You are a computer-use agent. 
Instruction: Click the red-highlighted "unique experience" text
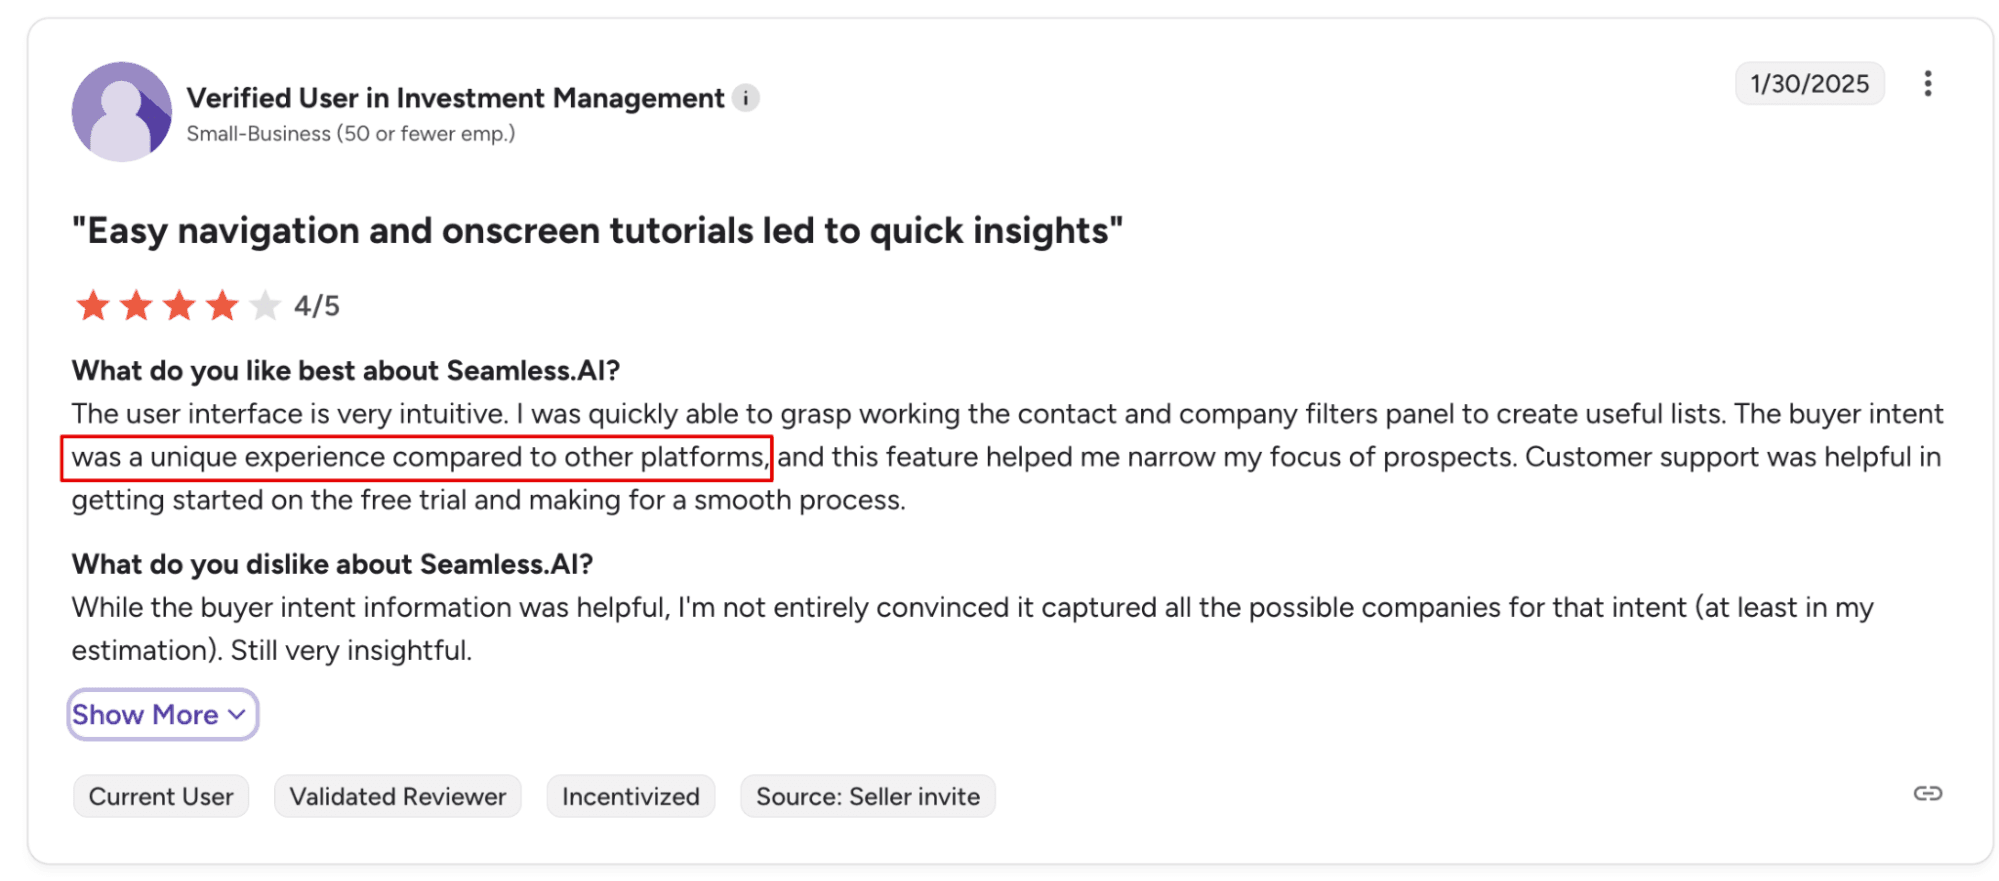coord(417,458)
